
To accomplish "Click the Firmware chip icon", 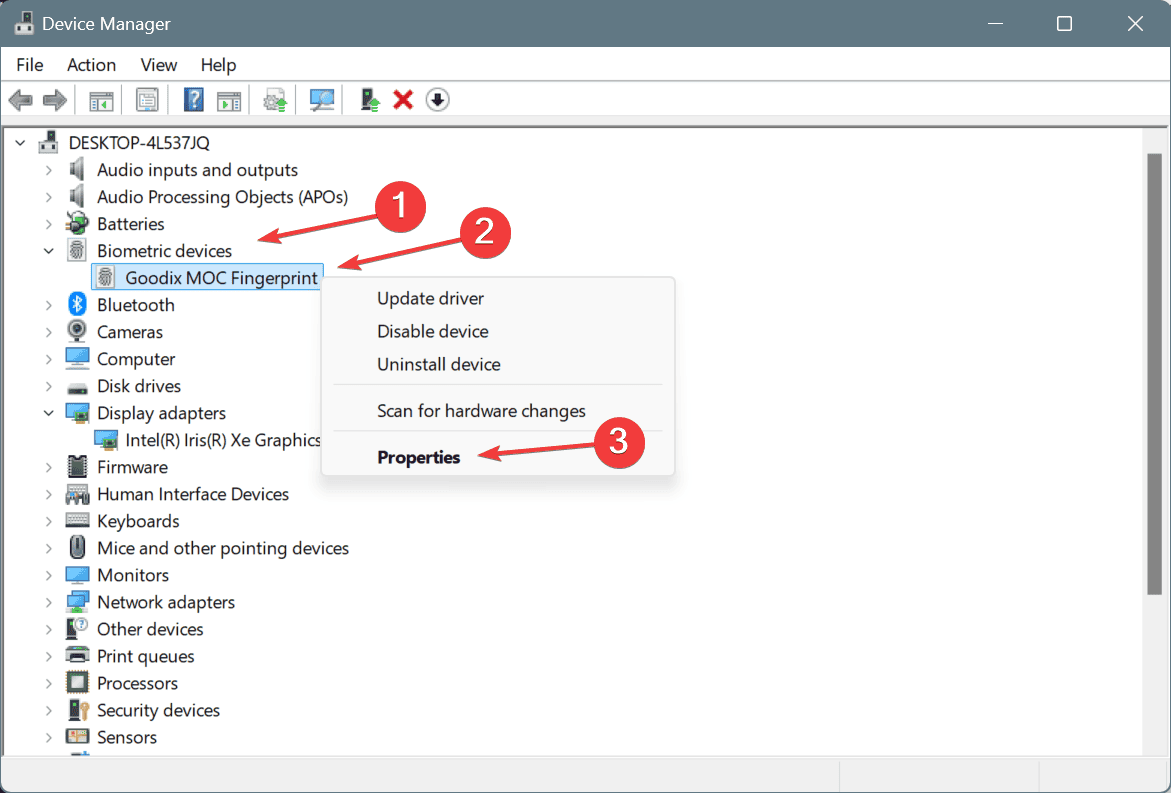I will coord(77,466).
